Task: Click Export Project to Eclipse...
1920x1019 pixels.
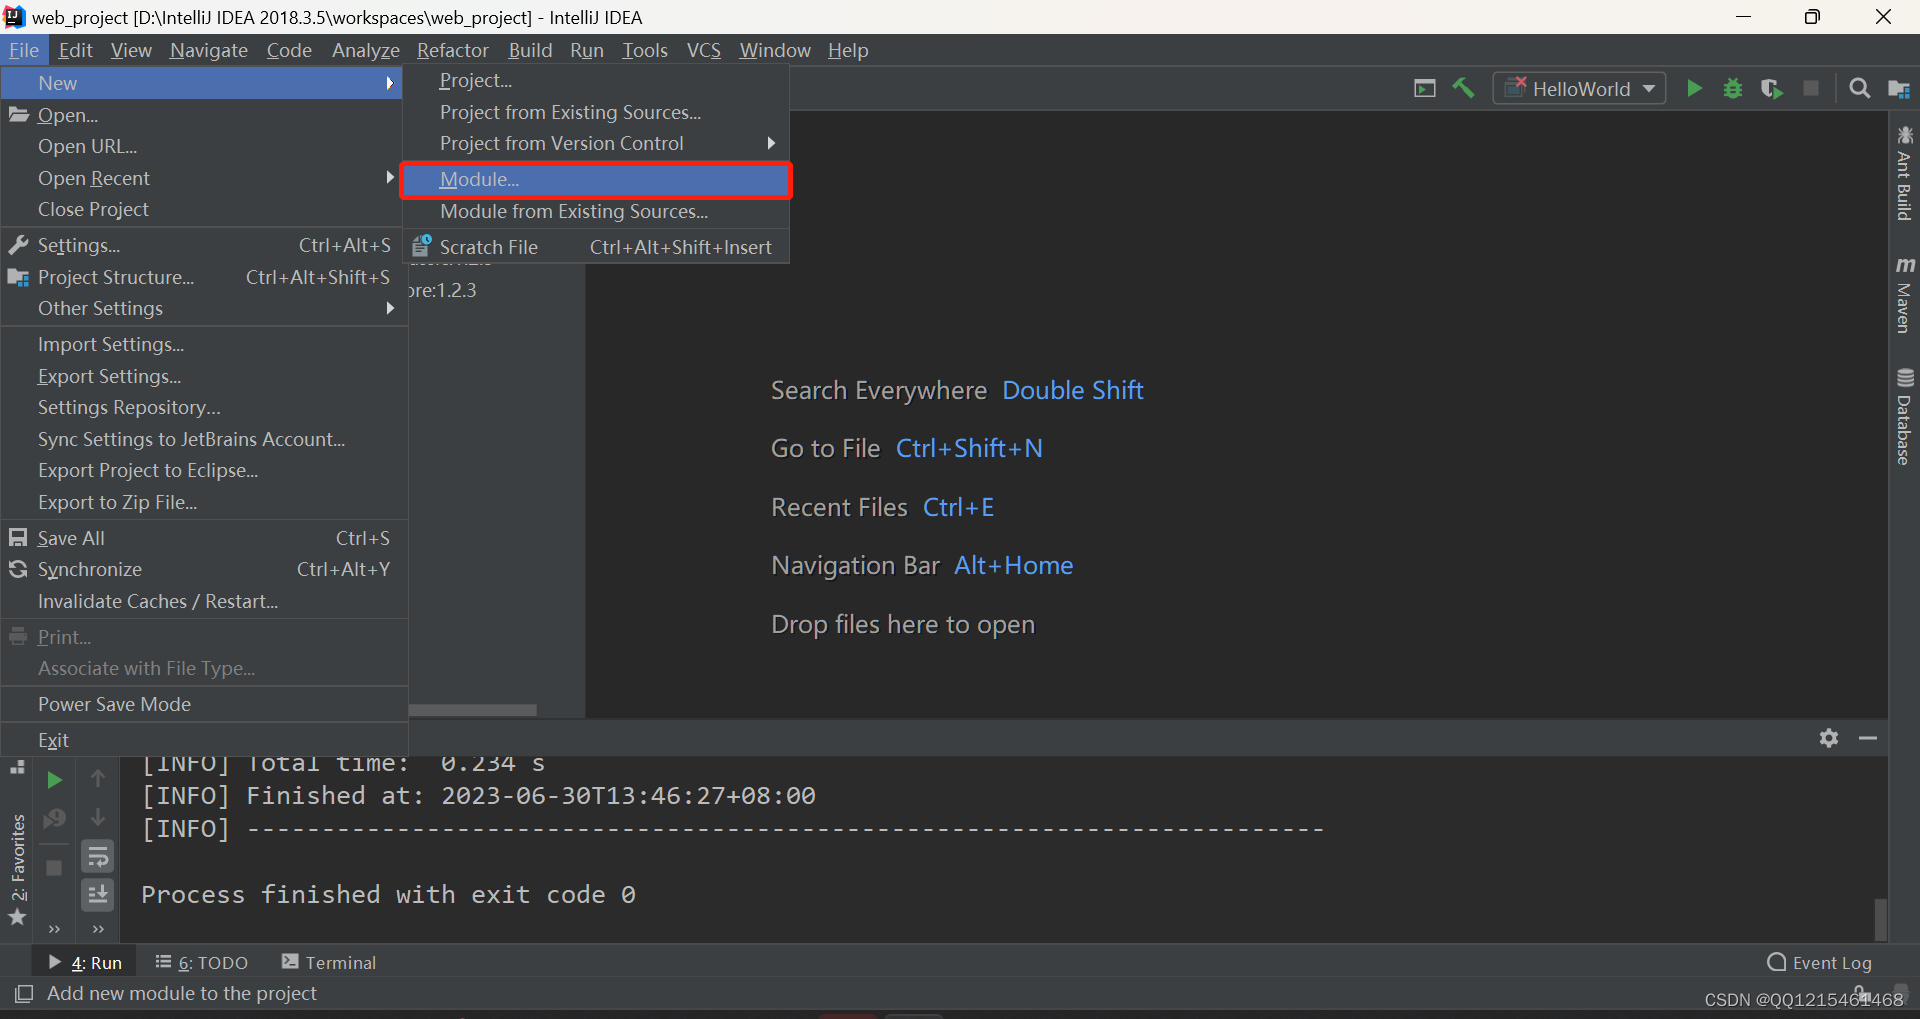Action: (204, 470)
